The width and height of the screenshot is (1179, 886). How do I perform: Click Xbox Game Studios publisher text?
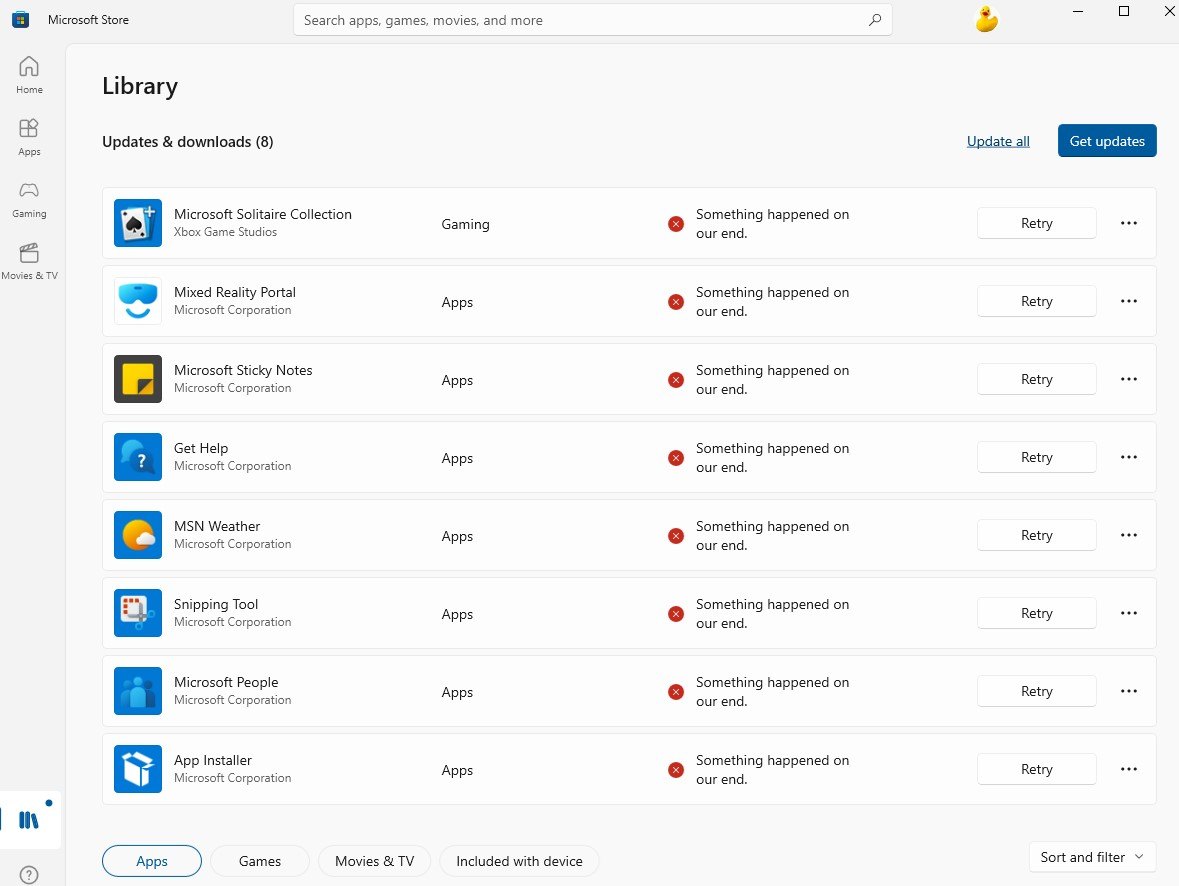tap(226, 232)
